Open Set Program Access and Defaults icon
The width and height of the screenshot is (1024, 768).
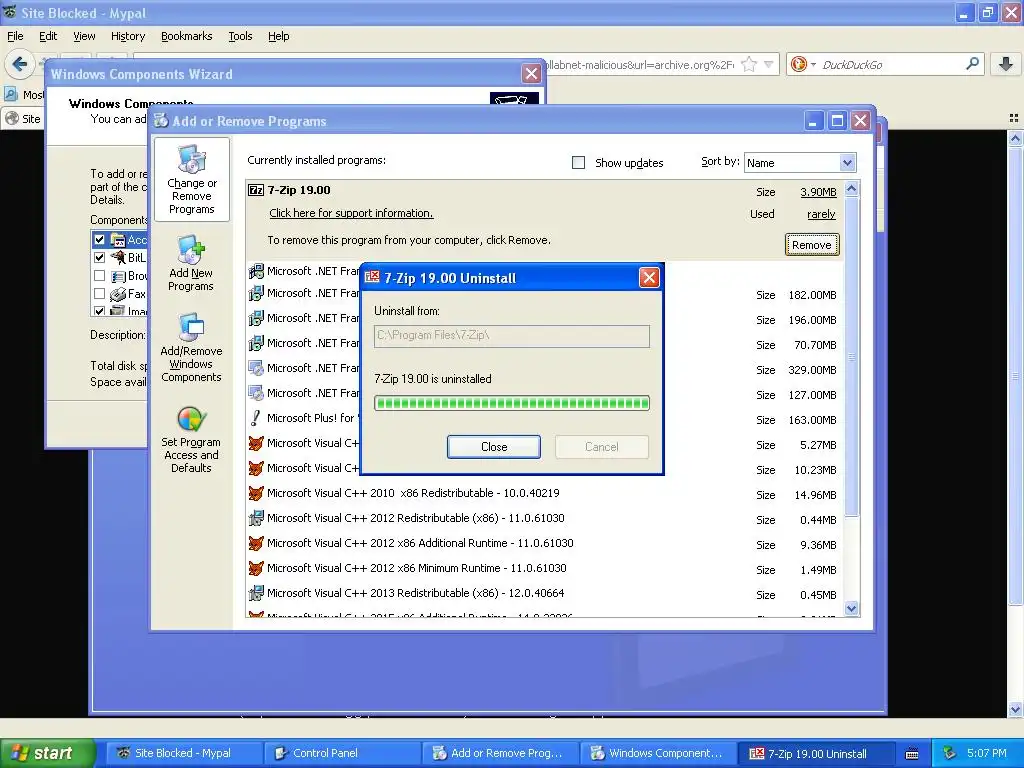click(x=191, y=440)
